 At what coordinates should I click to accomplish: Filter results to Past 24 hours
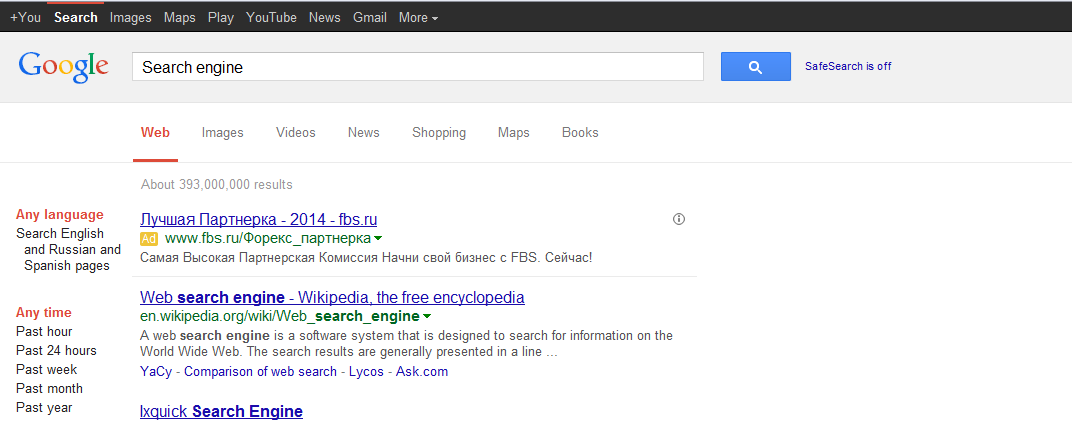pyautogui.click(x=56, y=351)
